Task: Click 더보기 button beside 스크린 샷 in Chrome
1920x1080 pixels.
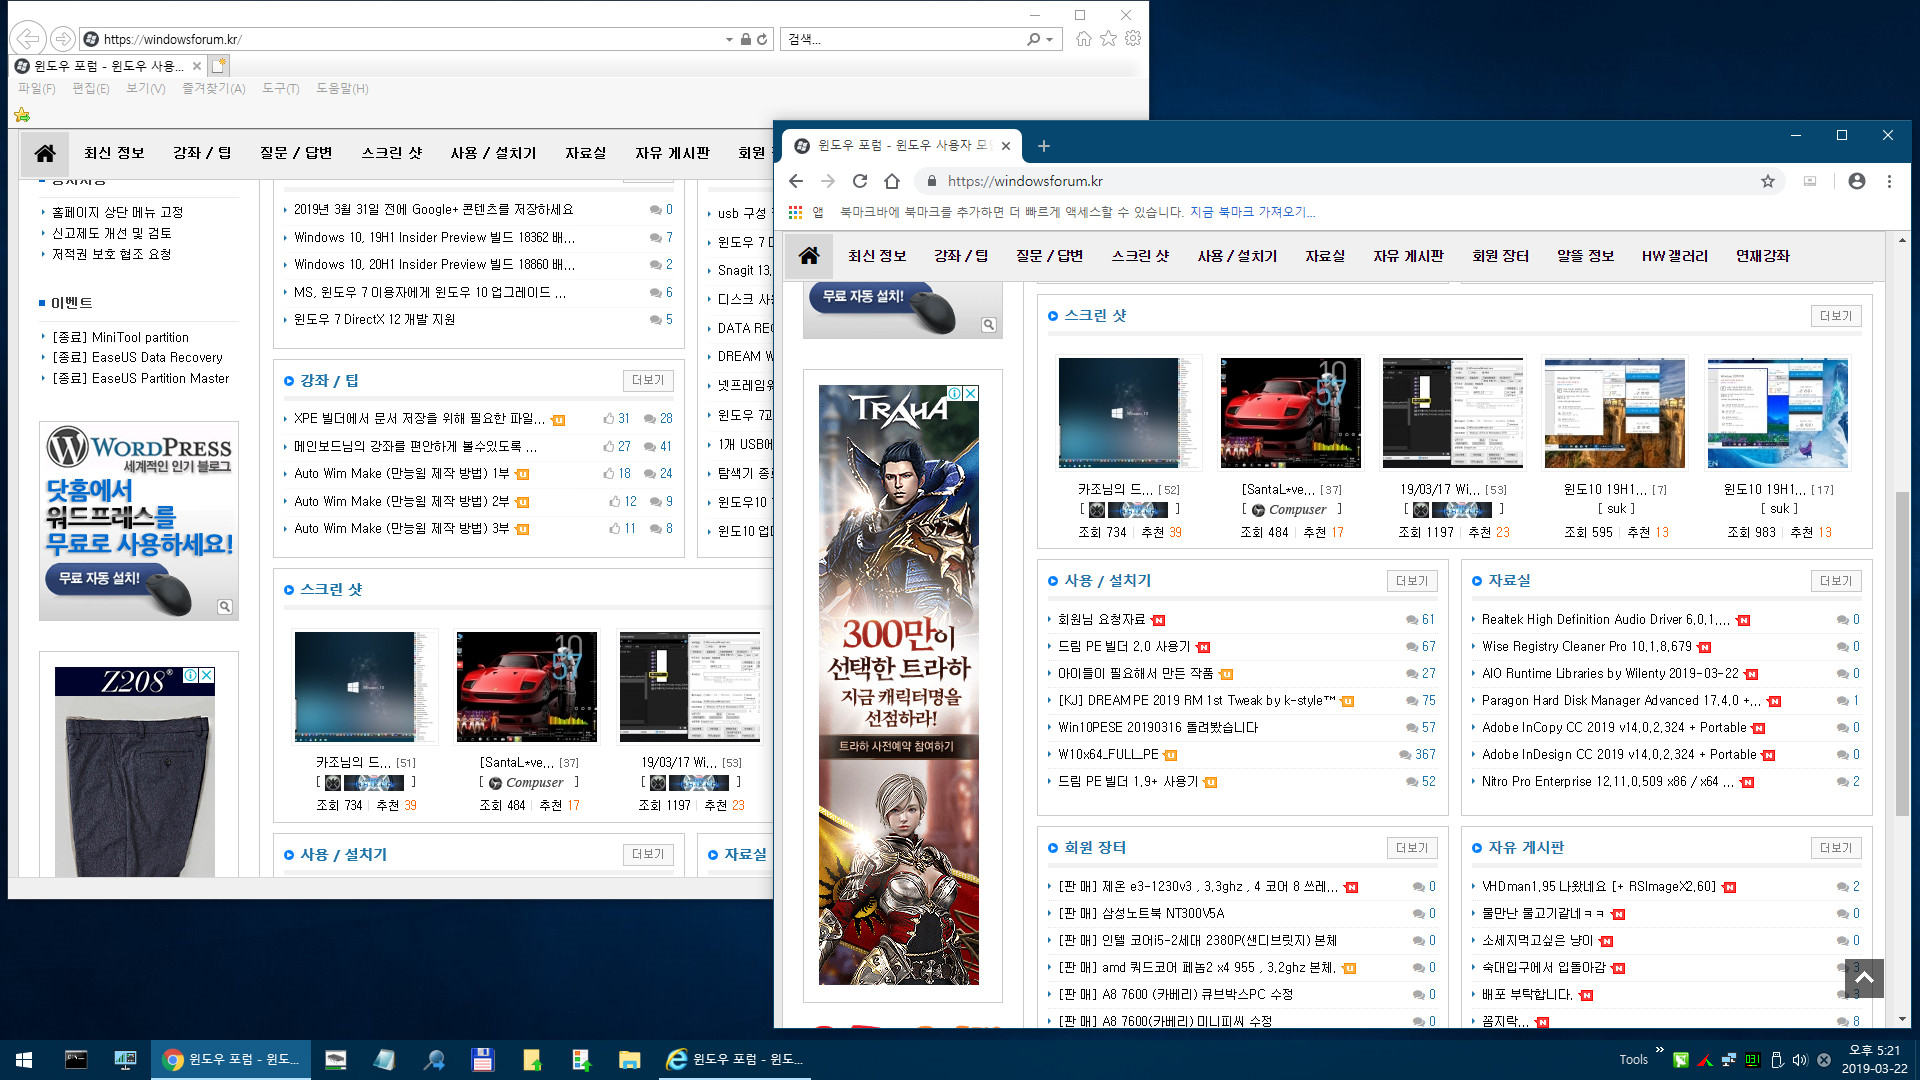Action: [x=1836, y=316]
